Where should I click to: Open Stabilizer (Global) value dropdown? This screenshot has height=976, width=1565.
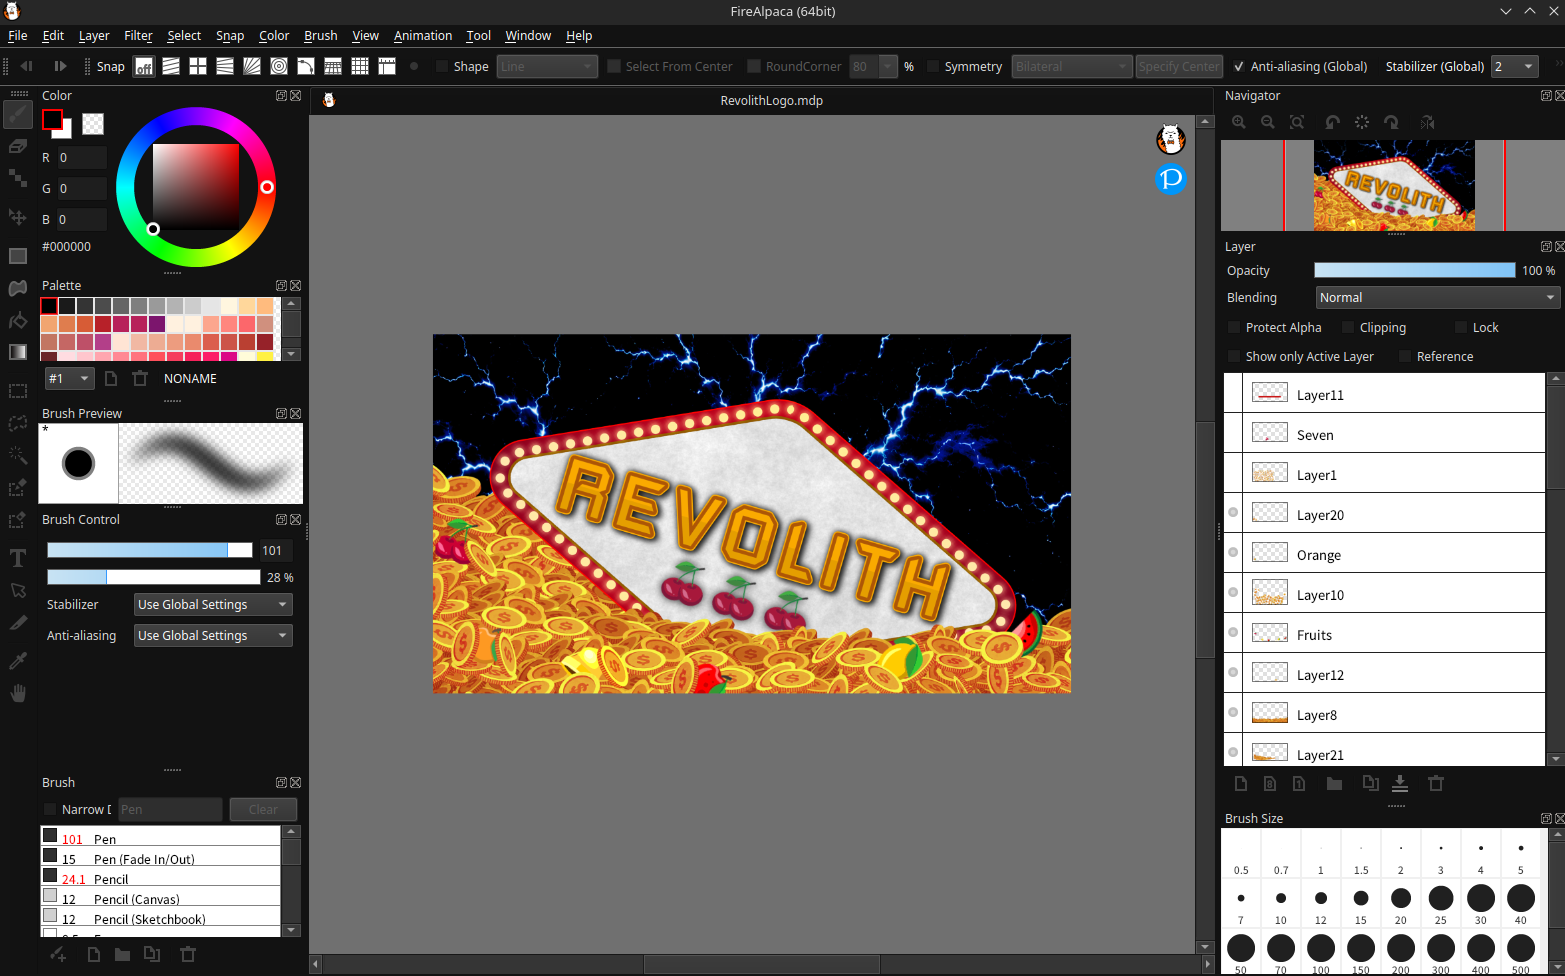(x=1514, y=66)
